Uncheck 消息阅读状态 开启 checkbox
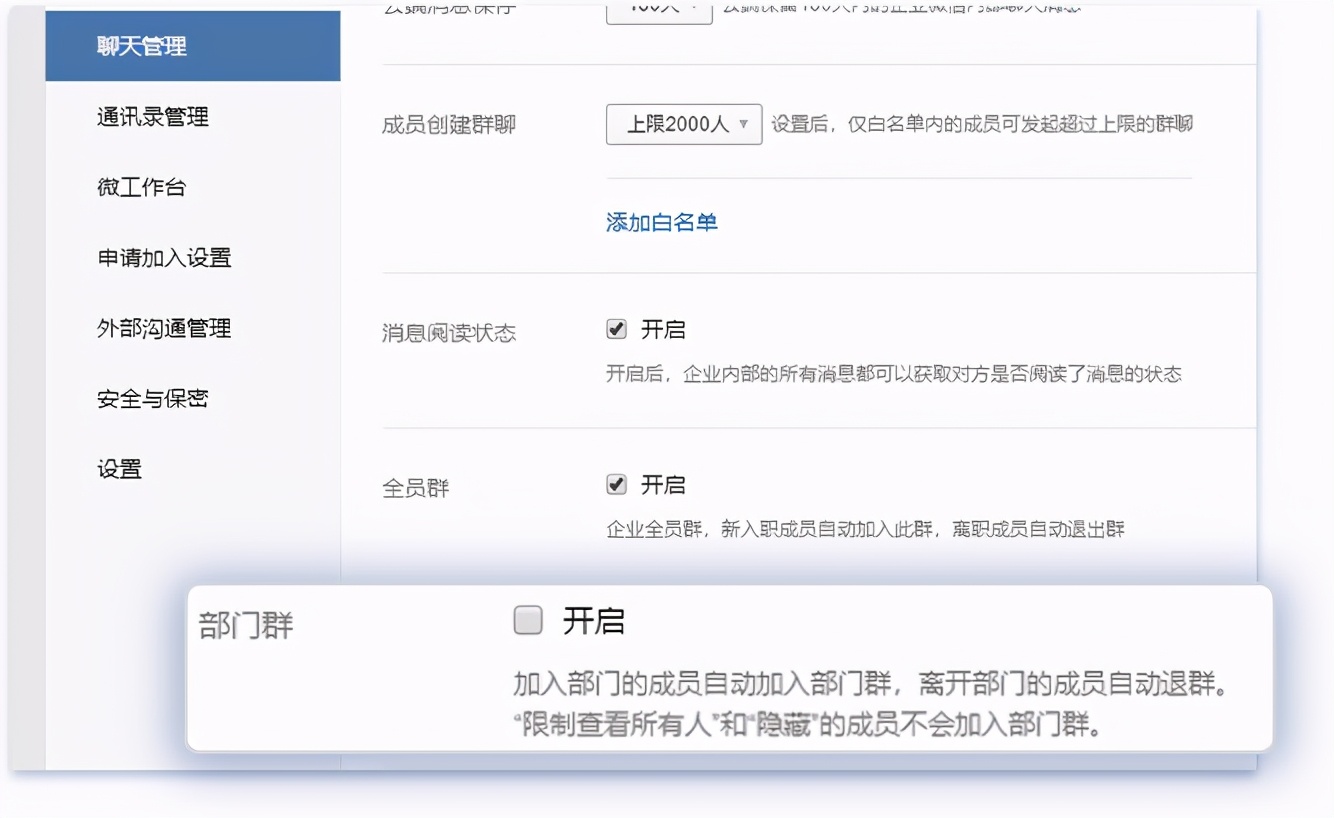This screenshot has height=818, width=1334. click(617, 329)
